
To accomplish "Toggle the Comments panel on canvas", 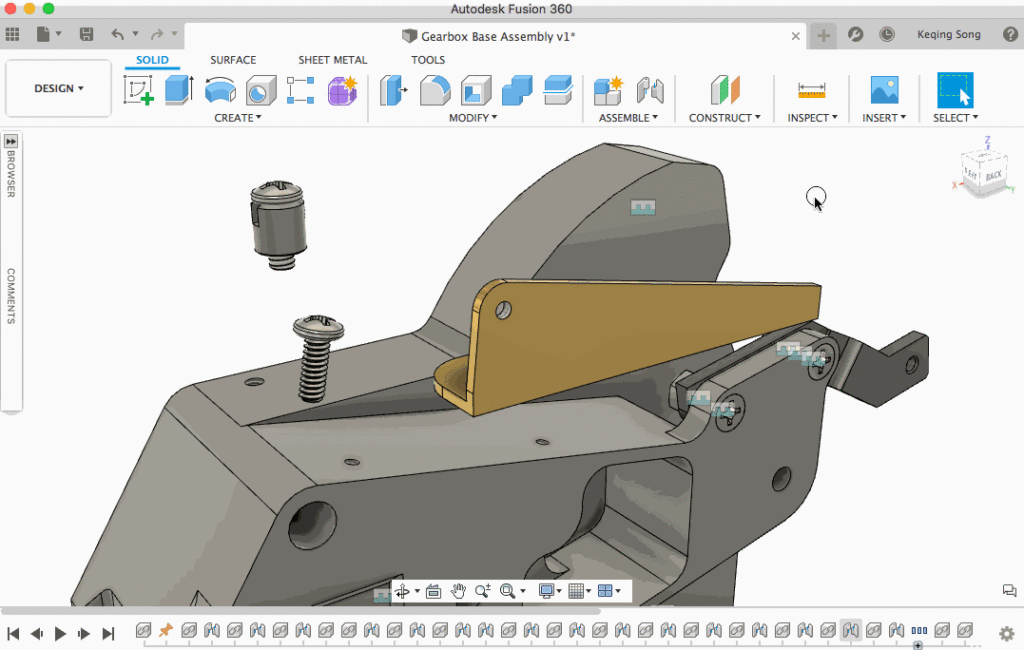I will click(x=1009, y=590).
